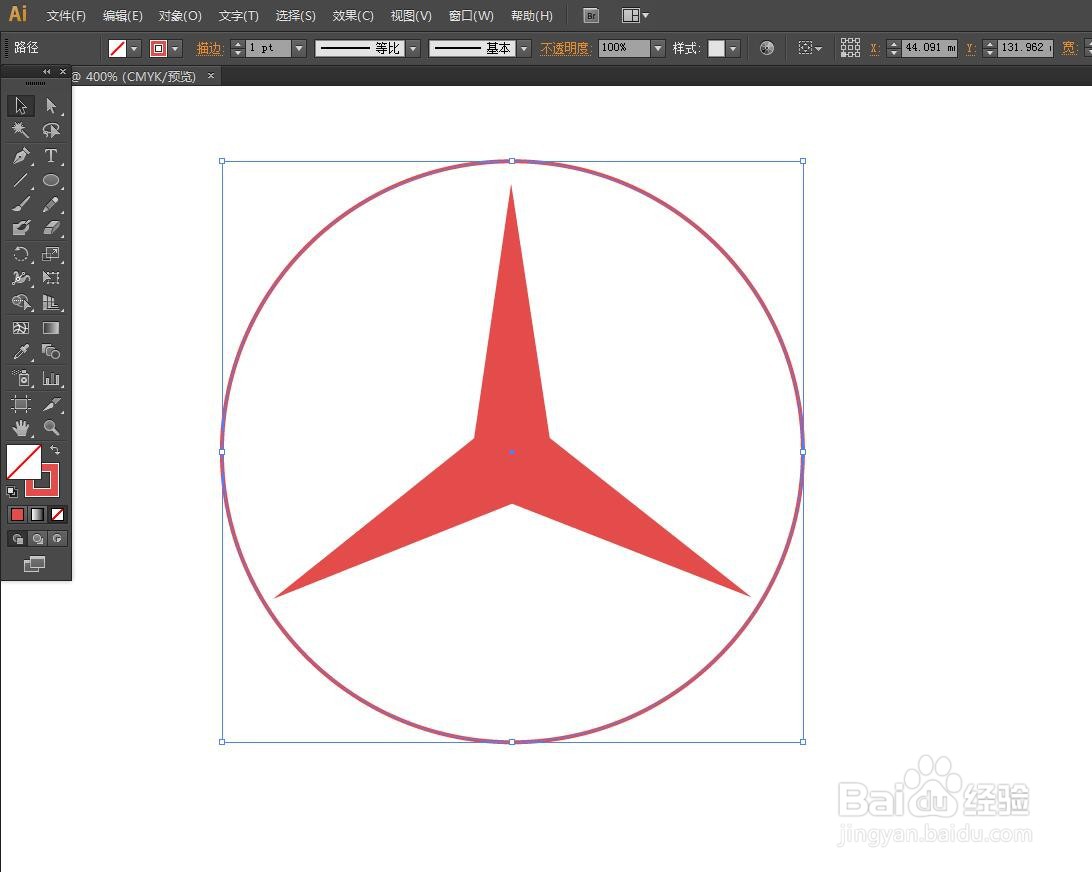The width and height of the screenshot is (1092, 872).
Task: Open the select similar objects dropdown
Action: click(x=810, y=48)
